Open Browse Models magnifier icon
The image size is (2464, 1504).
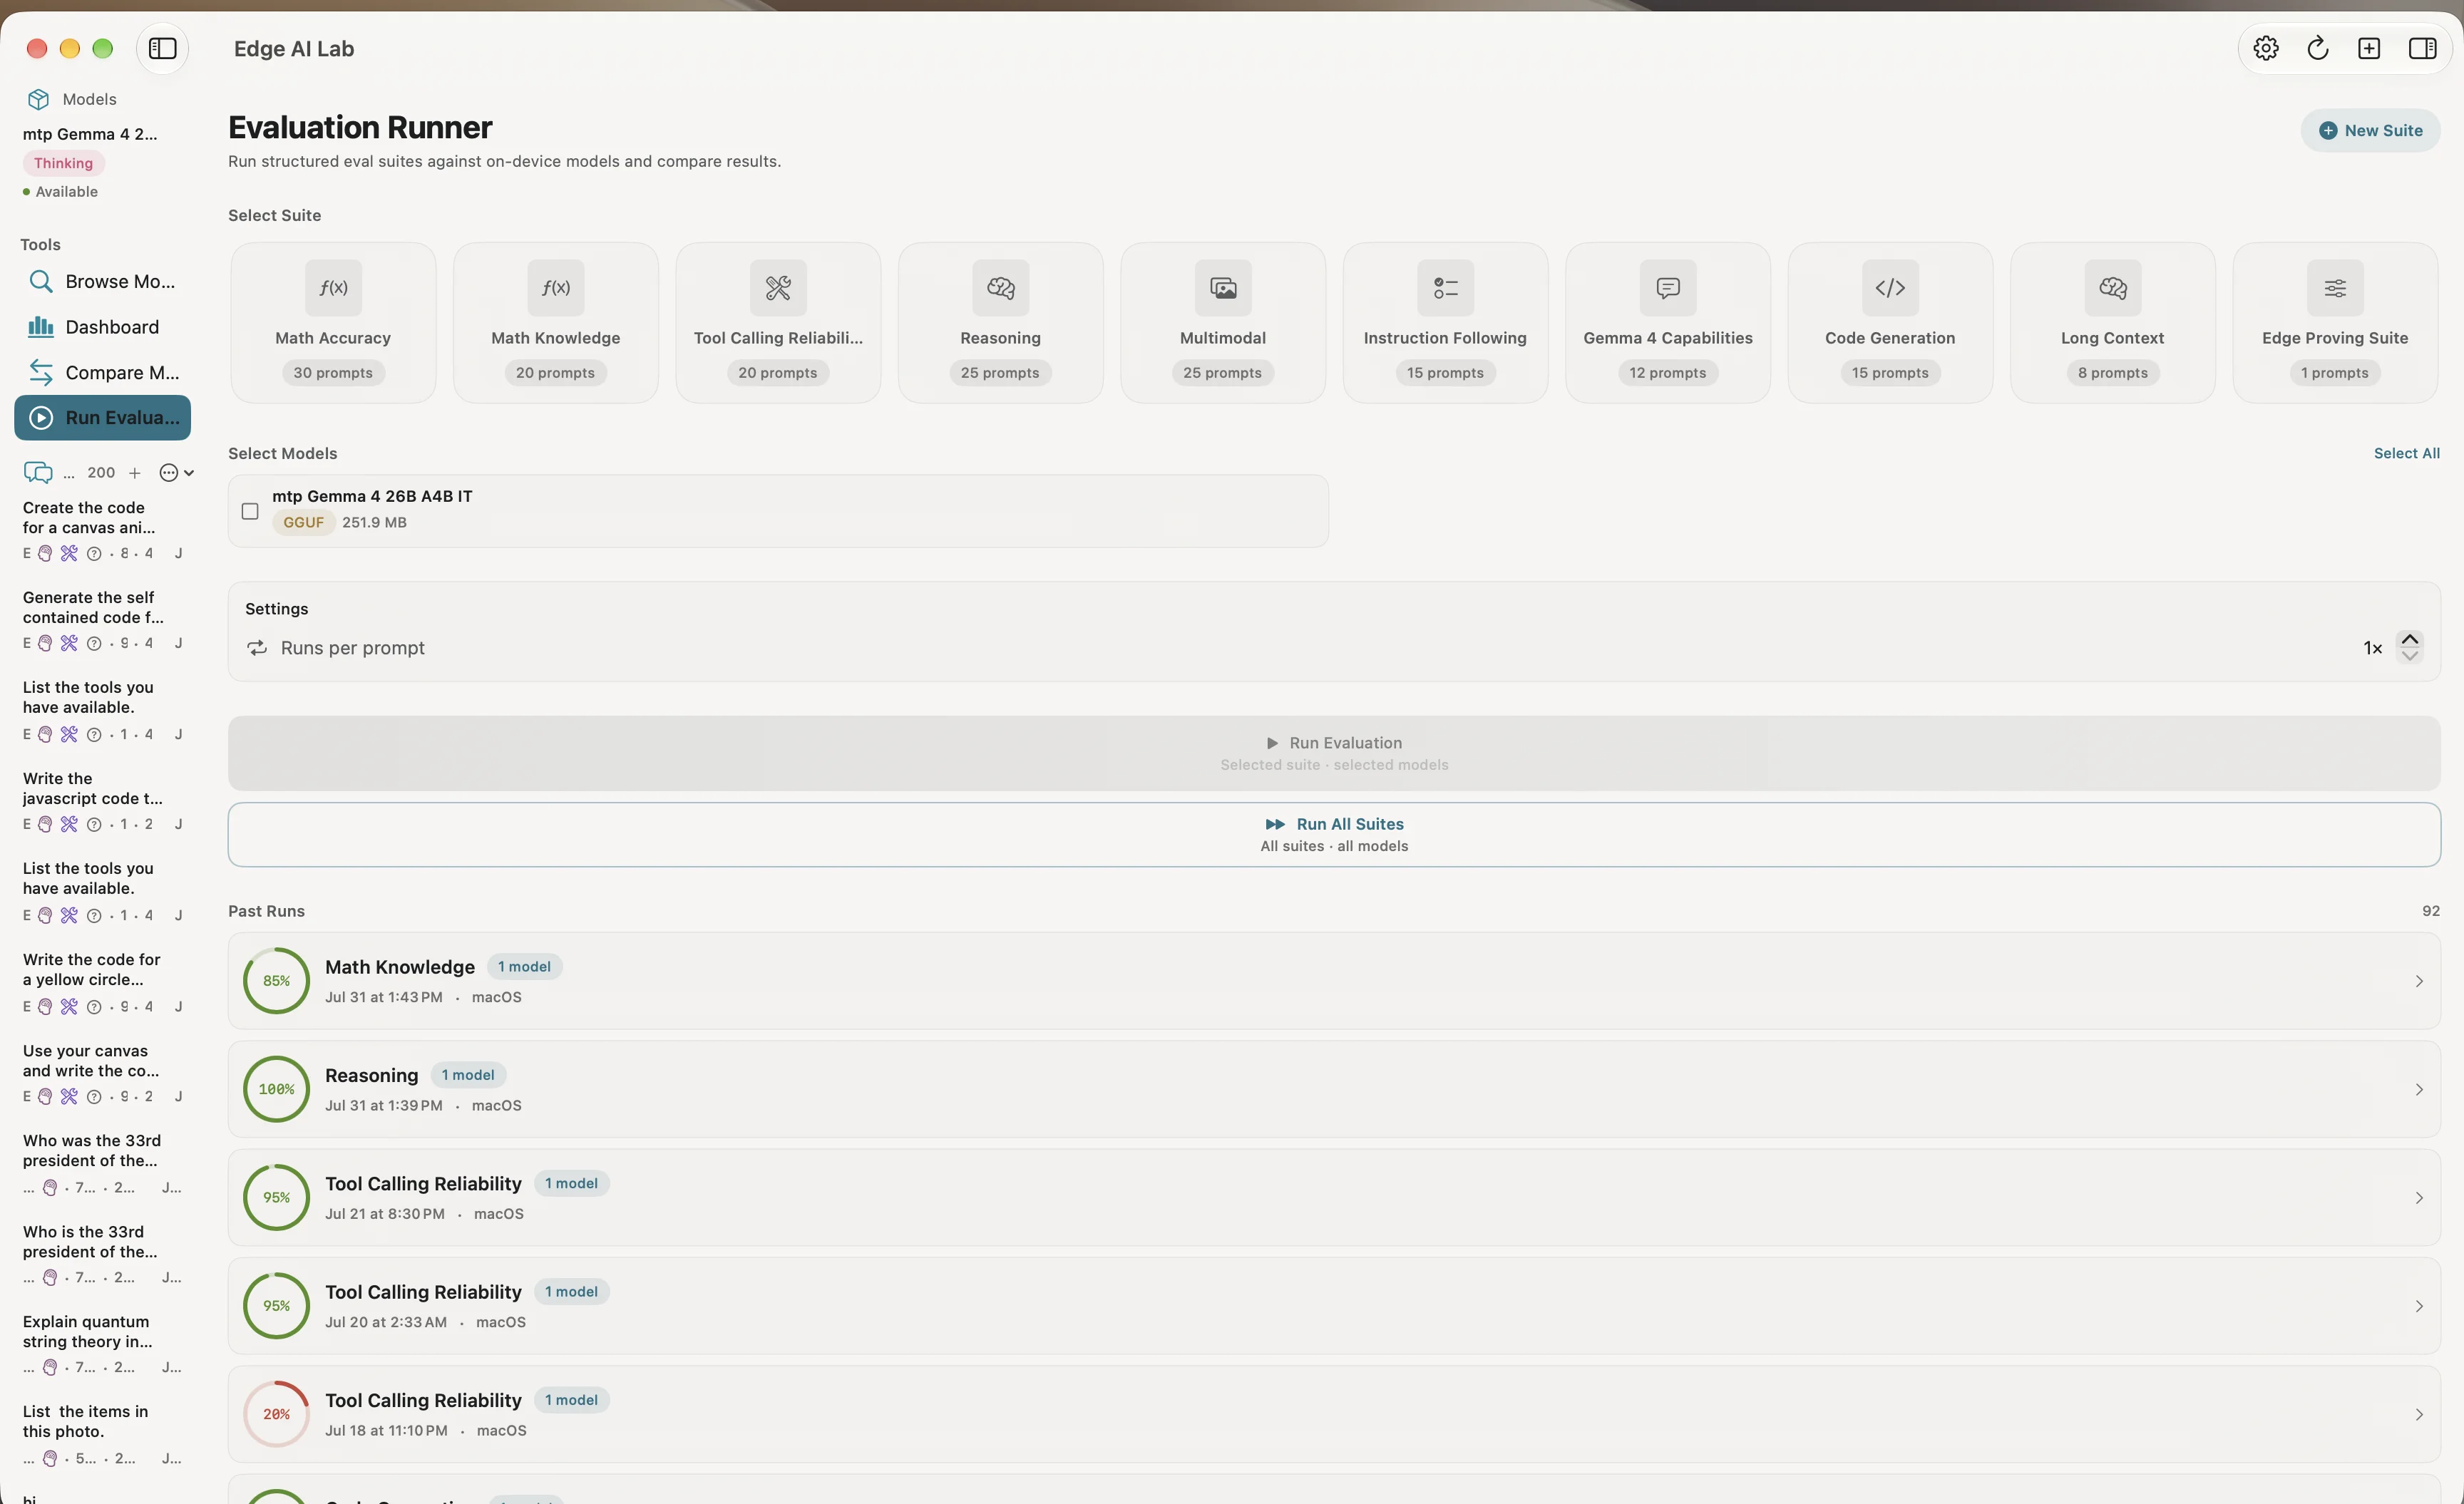tap(40, 282)
